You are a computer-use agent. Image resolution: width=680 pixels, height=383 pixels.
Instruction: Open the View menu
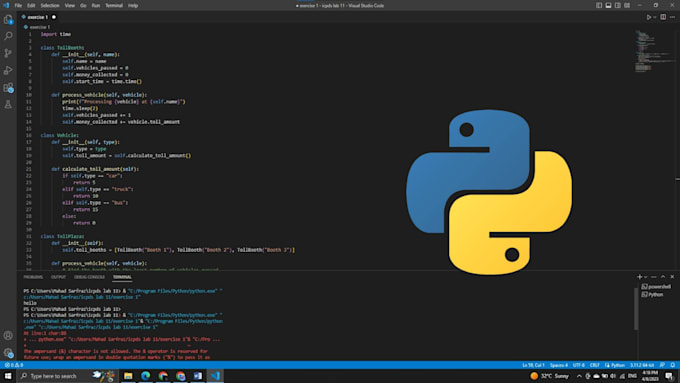pos(70,6)
